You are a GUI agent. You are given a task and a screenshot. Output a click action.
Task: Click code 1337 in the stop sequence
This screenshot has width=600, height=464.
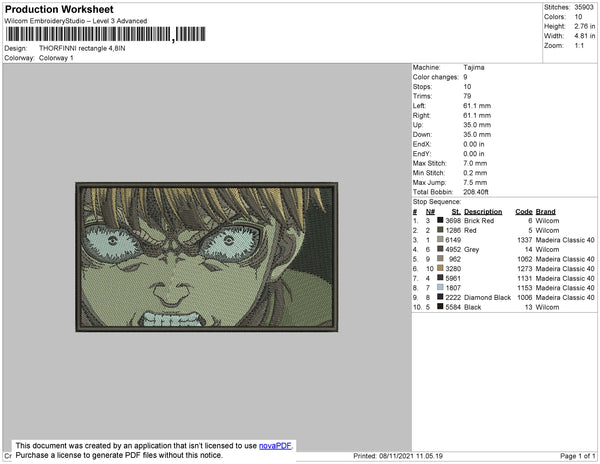pos(524,240)
